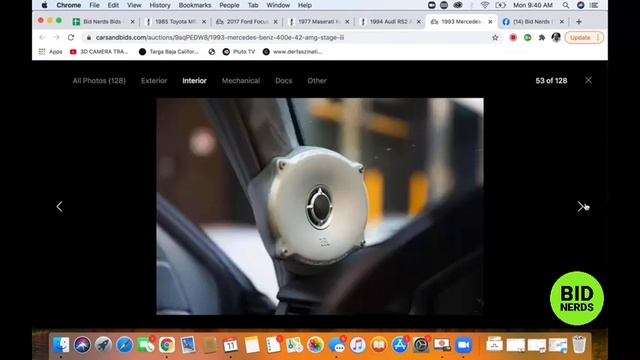The image size is (640, 360).
Task: Close the photo gallery overlay
Action: tap(588, 80)
